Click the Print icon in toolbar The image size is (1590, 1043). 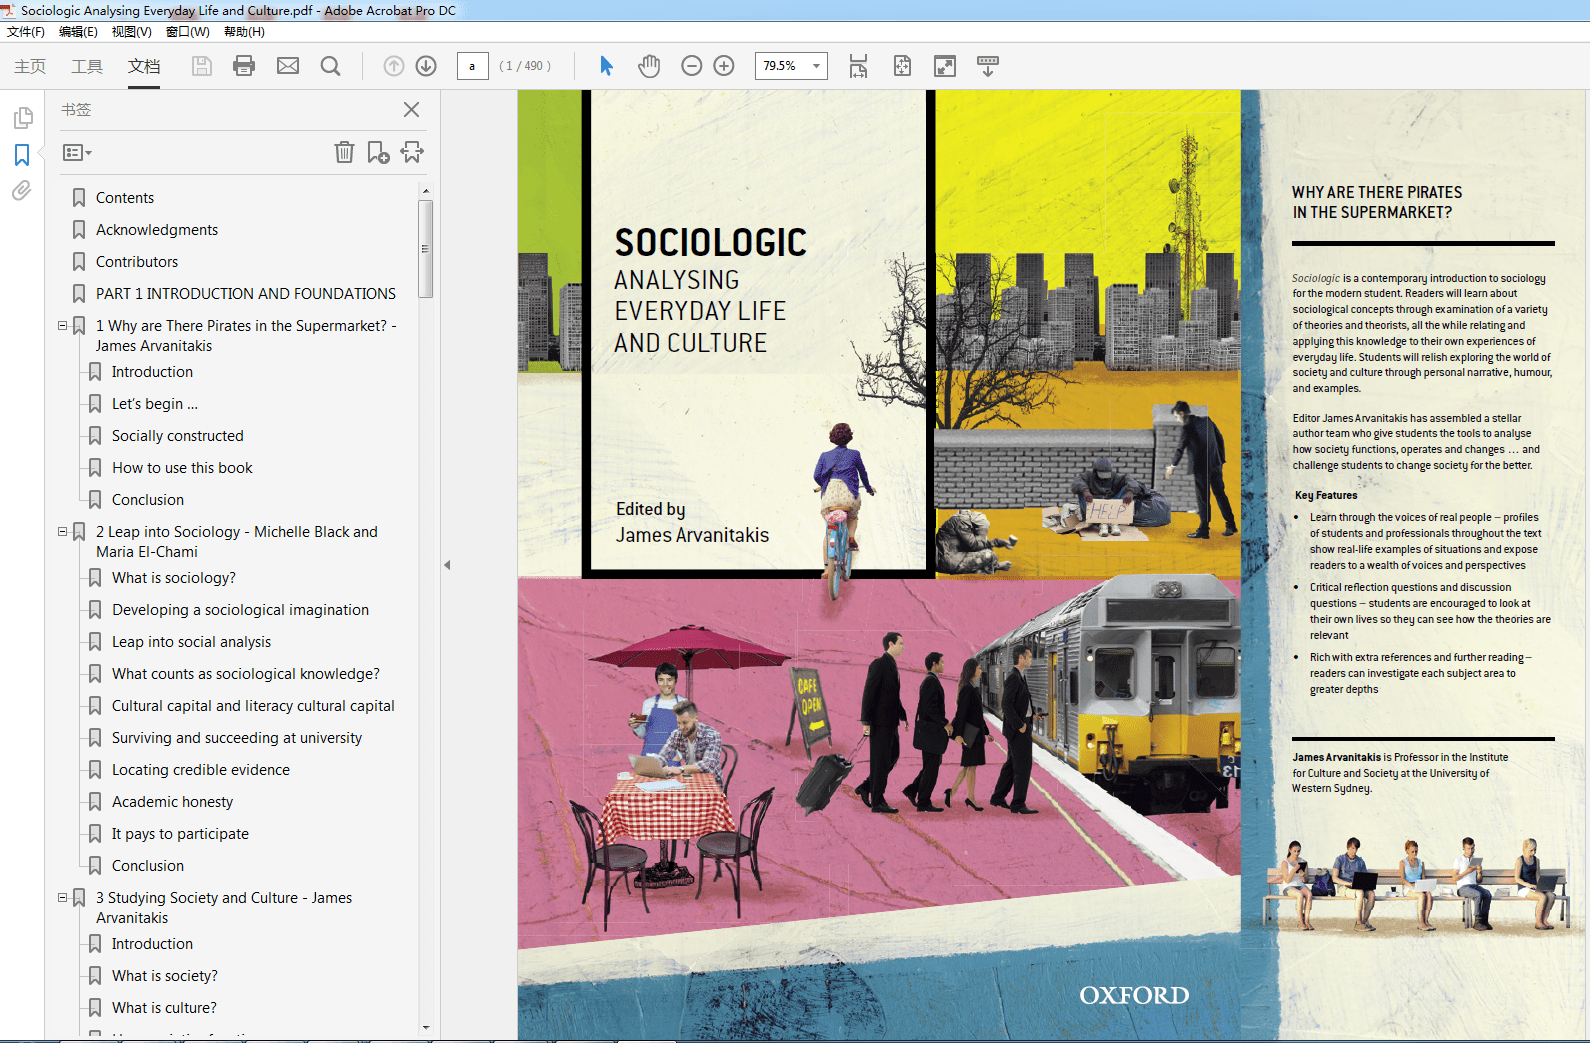tap(244, 66)
